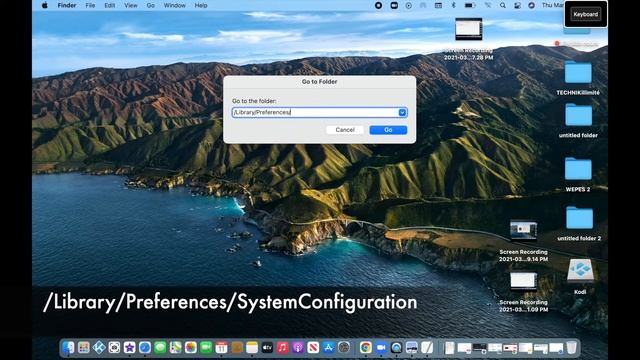The image size is (640, 360).
Task: Cancel the Go to Folder dialog
Action: [x=345, y=130]
